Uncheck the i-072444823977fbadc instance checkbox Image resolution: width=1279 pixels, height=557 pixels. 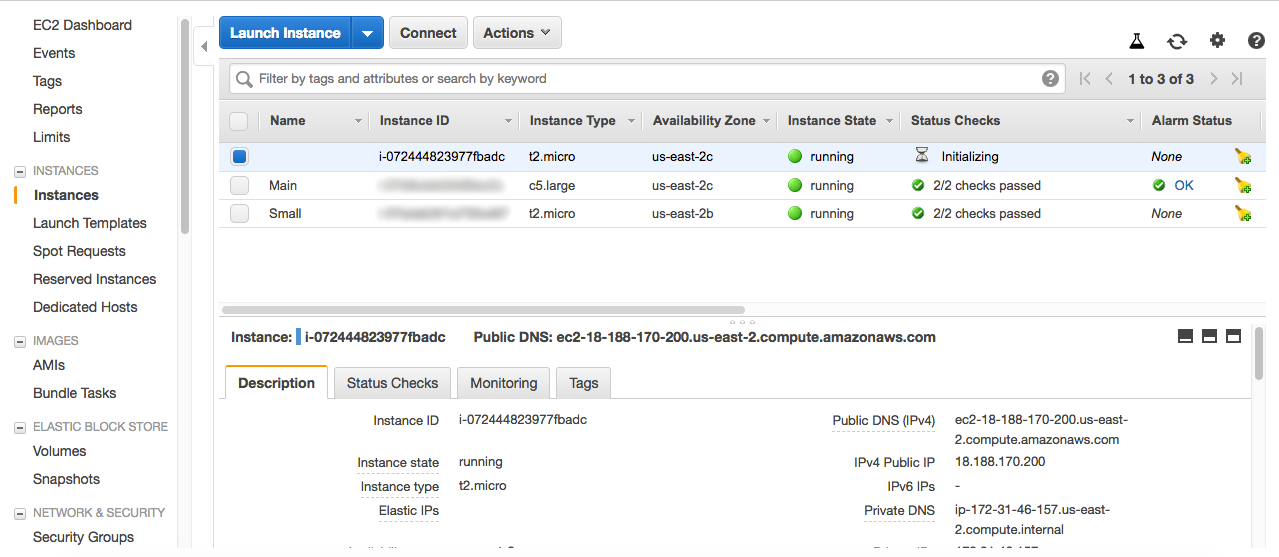239,157
